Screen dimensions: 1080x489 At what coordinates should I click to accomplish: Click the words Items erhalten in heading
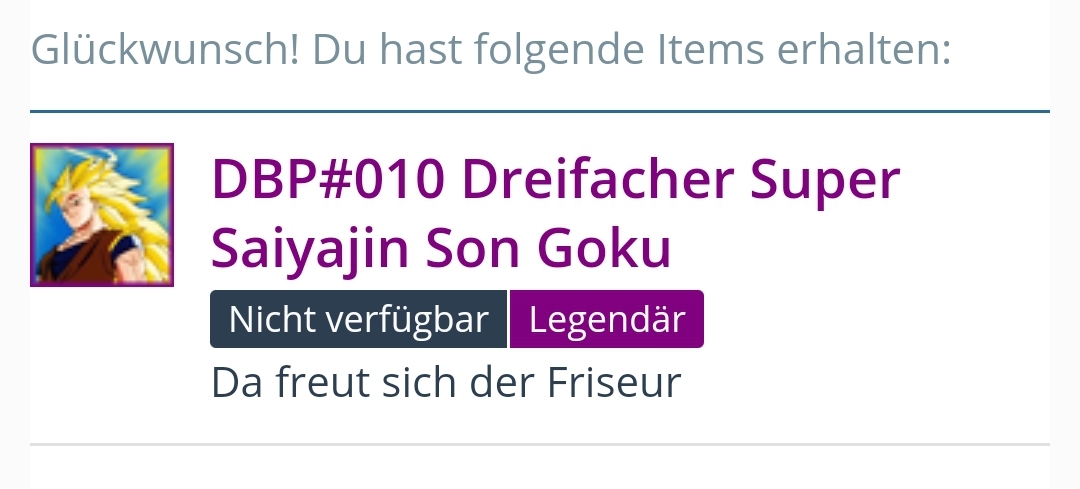804,50
